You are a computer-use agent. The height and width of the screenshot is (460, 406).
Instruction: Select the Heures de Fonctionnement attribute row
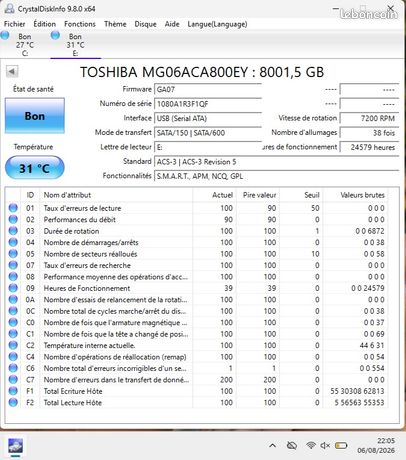point(197,288)
